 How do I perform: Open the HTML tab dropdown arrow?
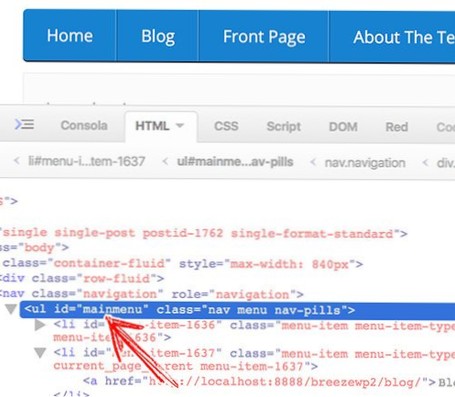[x=180, y=126]
